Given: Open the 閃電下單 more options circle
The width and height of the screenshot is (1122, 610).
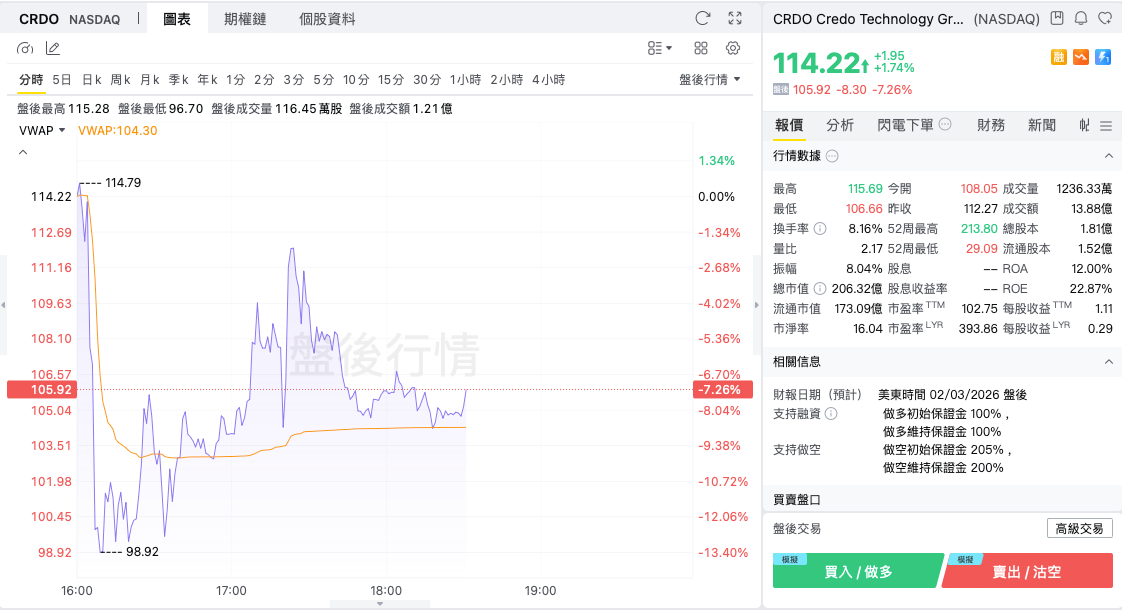Looking at the screenshot, I should click(x=945, y=124).
